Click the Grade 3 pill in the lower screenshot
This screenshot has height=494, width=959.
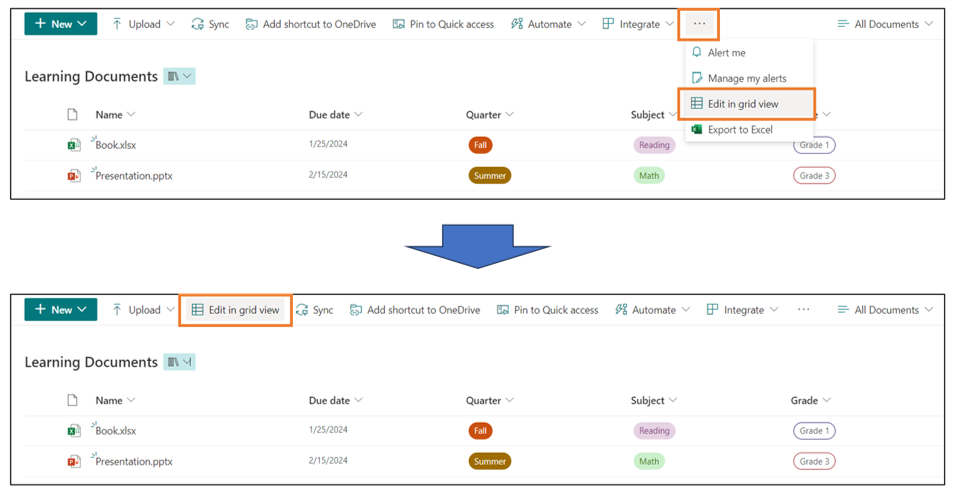click(x=814, y=461)
